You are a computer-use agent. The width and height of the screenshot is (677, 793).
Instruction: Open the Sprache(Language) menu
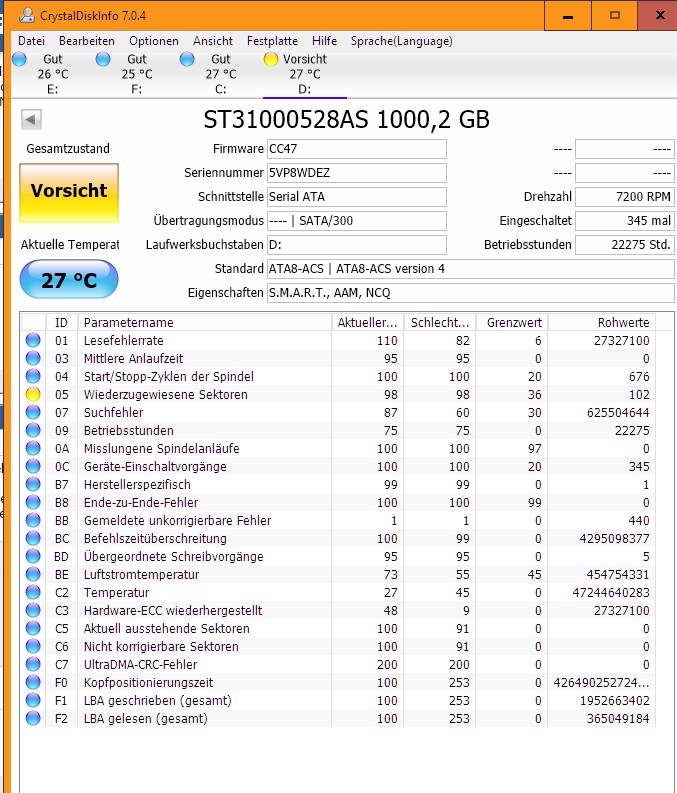click(x=402, y=41)
